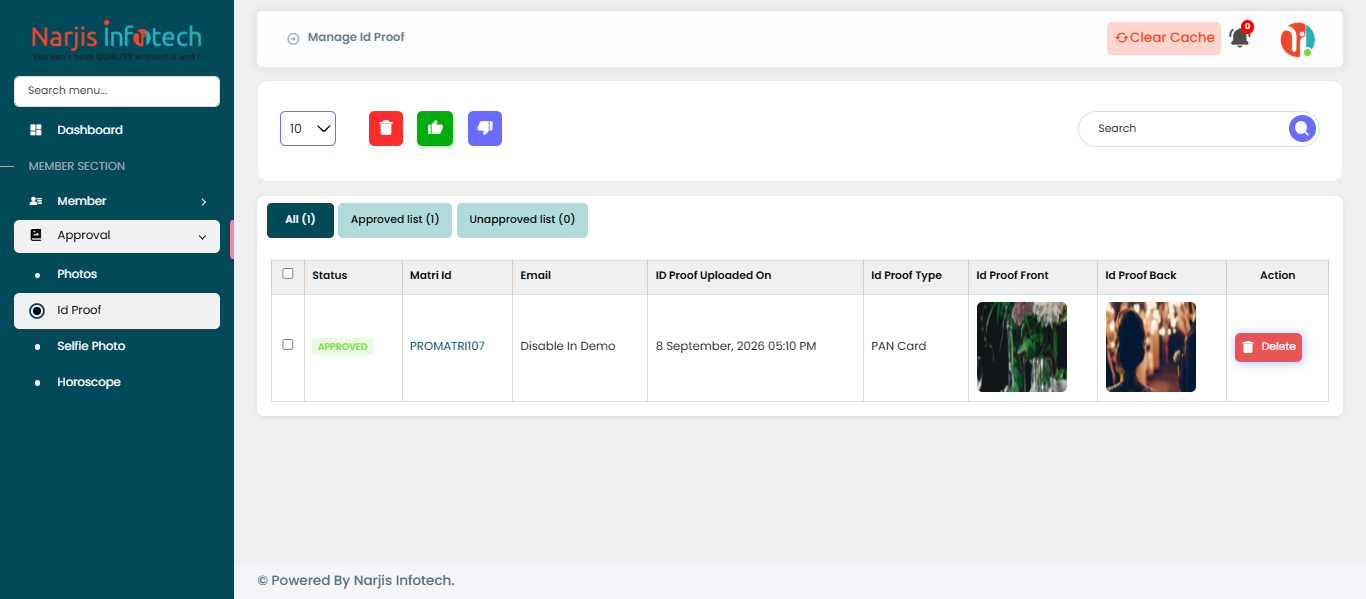This screenshot has height=599, width=1366.
Task: Click the table Search input field
Action: click(1185, 128)
